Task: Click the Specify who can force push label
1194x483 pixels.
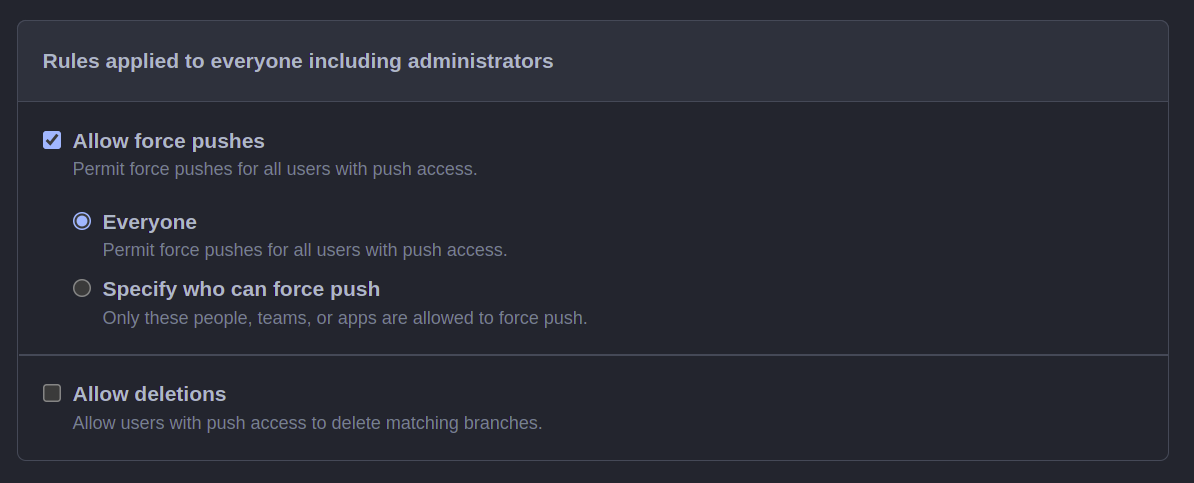Action: (x=241, y=289)
